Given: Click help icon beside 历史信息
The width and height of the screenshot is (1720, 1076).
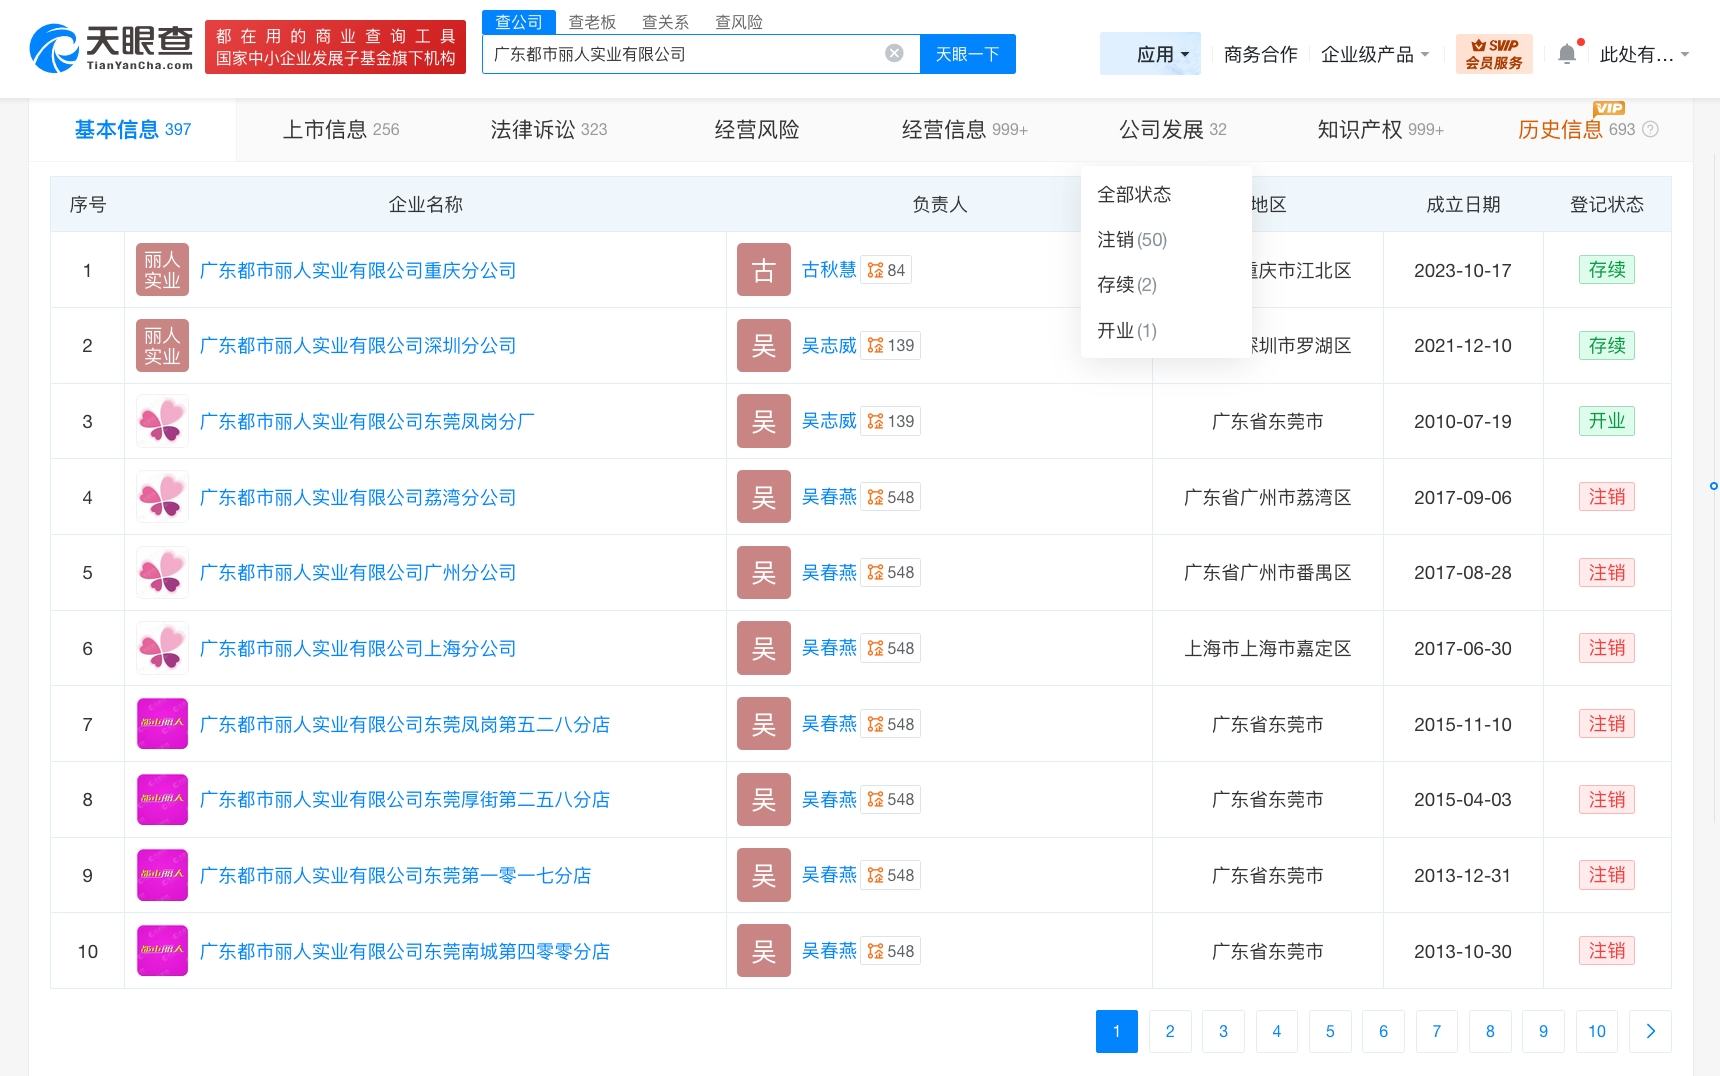Looking at the screenshot, I should pyautogui.click(x=1651, y=129).
